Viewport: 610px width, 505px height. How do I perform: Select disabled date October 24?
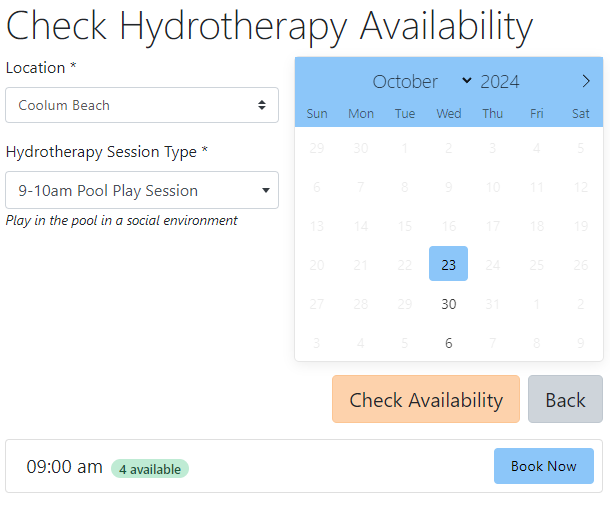[492, 265]
